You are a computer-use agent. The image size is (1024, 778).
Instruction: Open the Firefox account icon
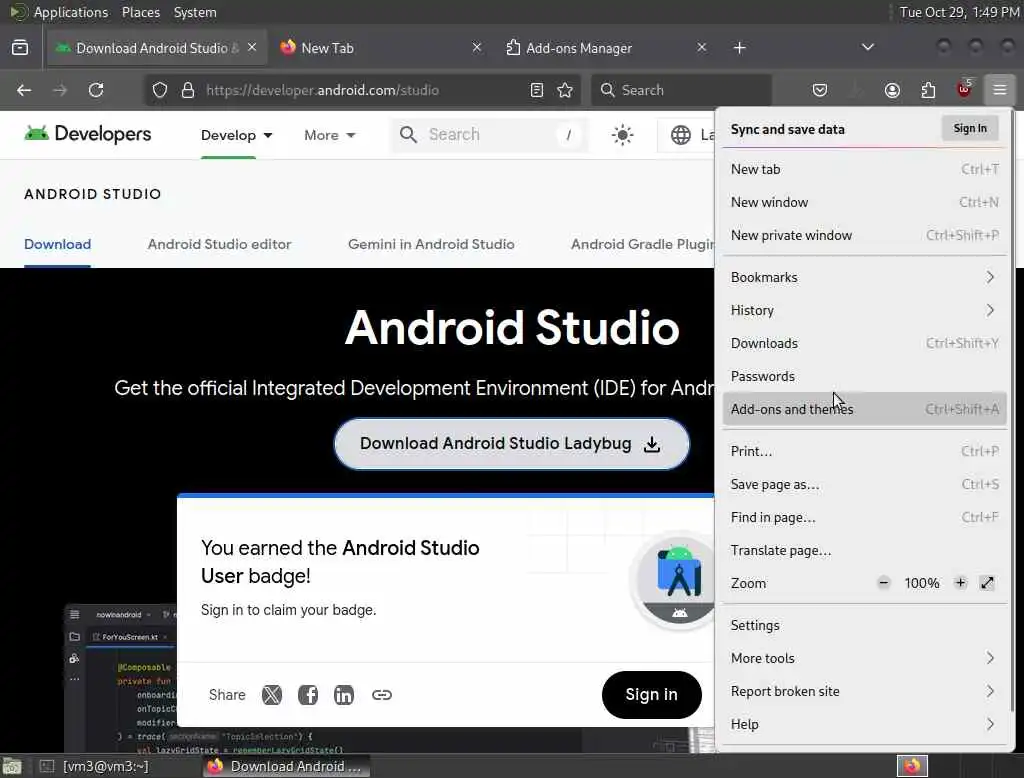(892, 90)
